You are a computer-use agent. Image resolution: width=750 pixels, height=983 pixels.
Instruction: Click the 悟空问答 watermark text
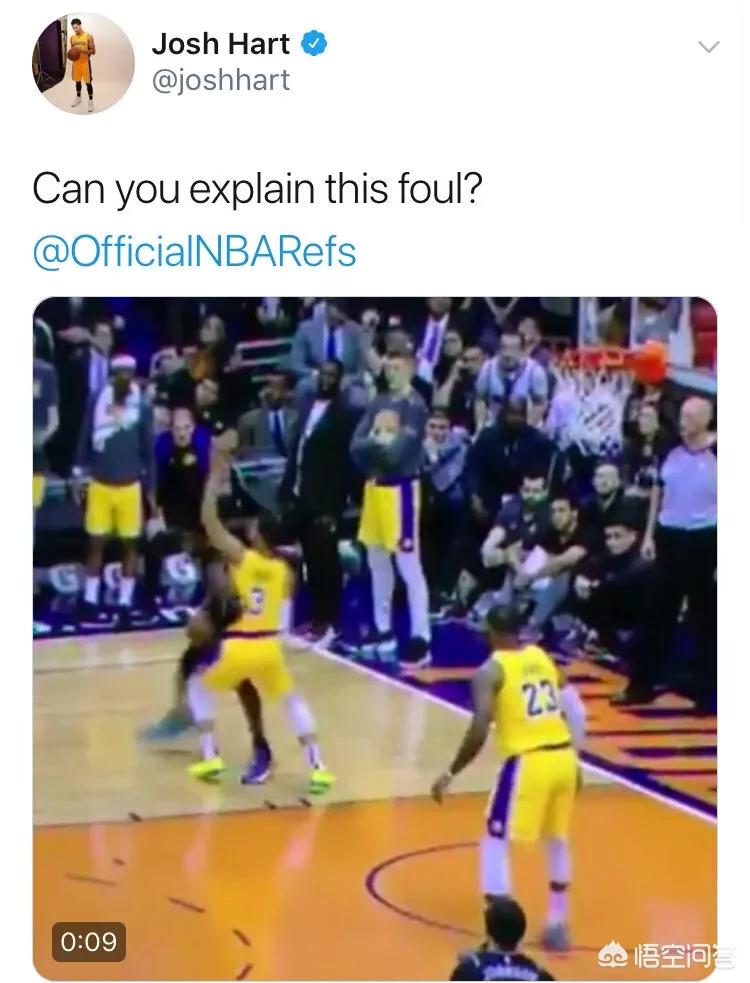click(685, 955)
